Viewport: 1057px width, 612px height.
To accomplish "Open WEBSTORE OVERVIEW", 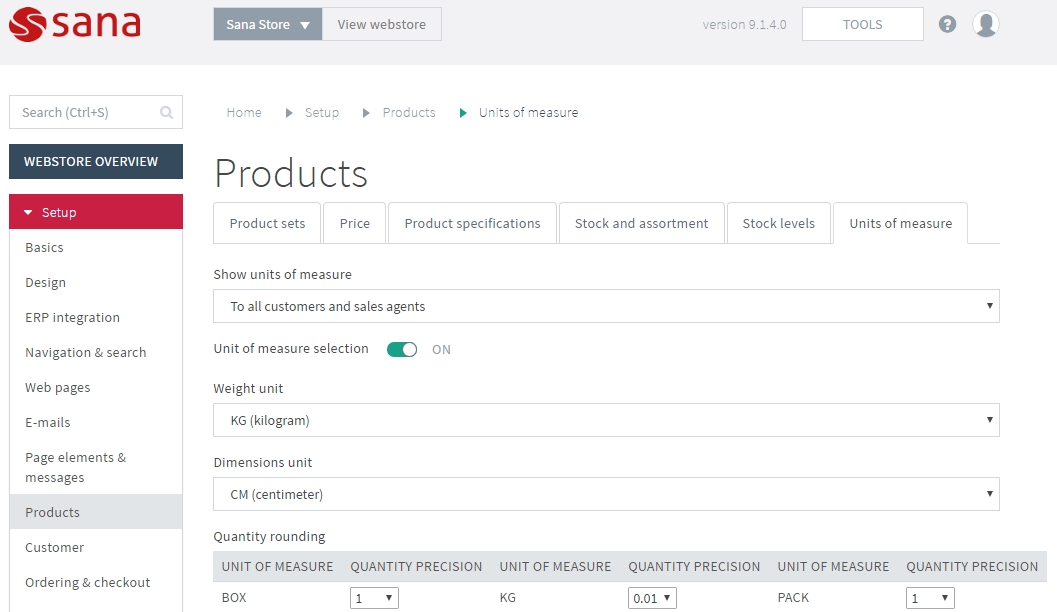I will pyautogui.click(x=96, y=161).
